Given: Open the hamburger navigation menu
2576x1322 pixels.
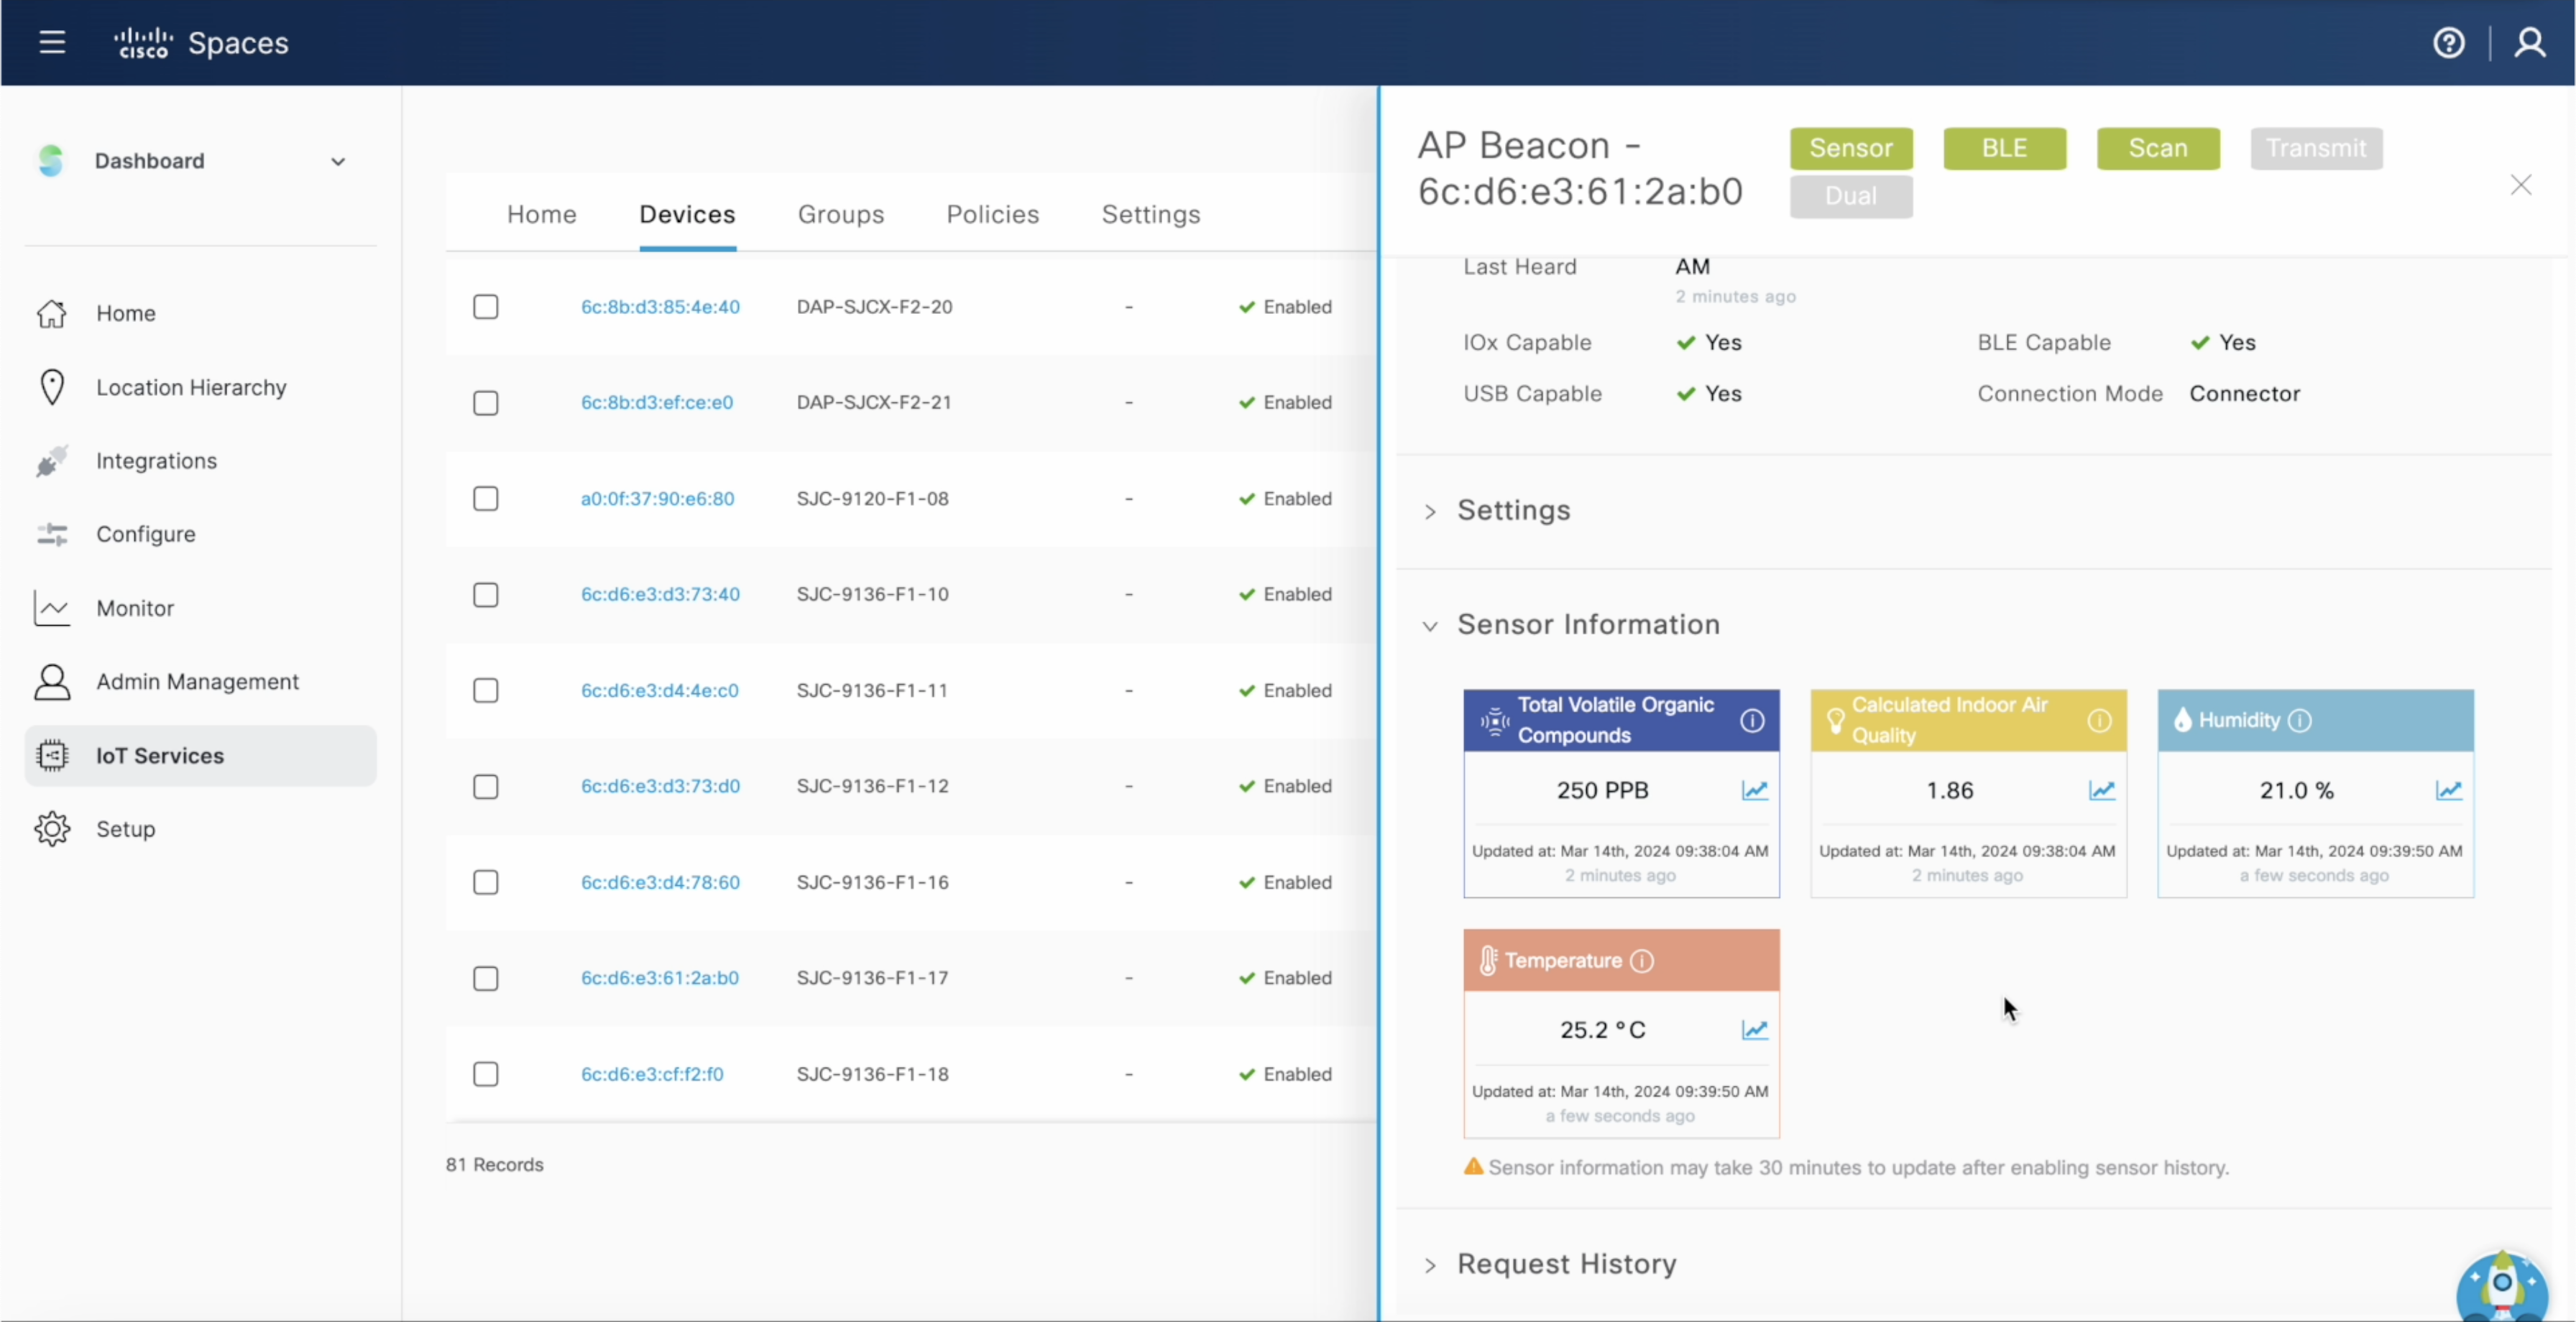Looking at the screenshot, I should [52, 43].
